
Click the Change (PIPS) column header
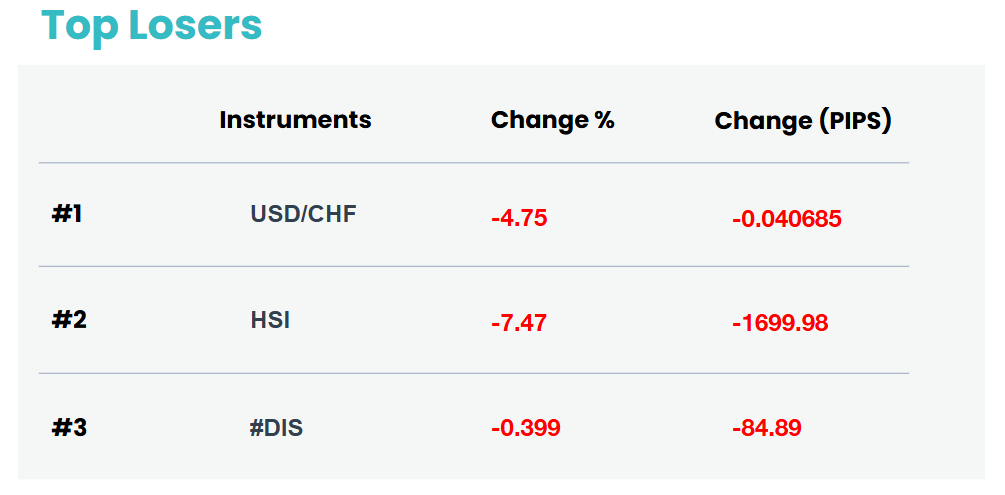click(803, 121)
